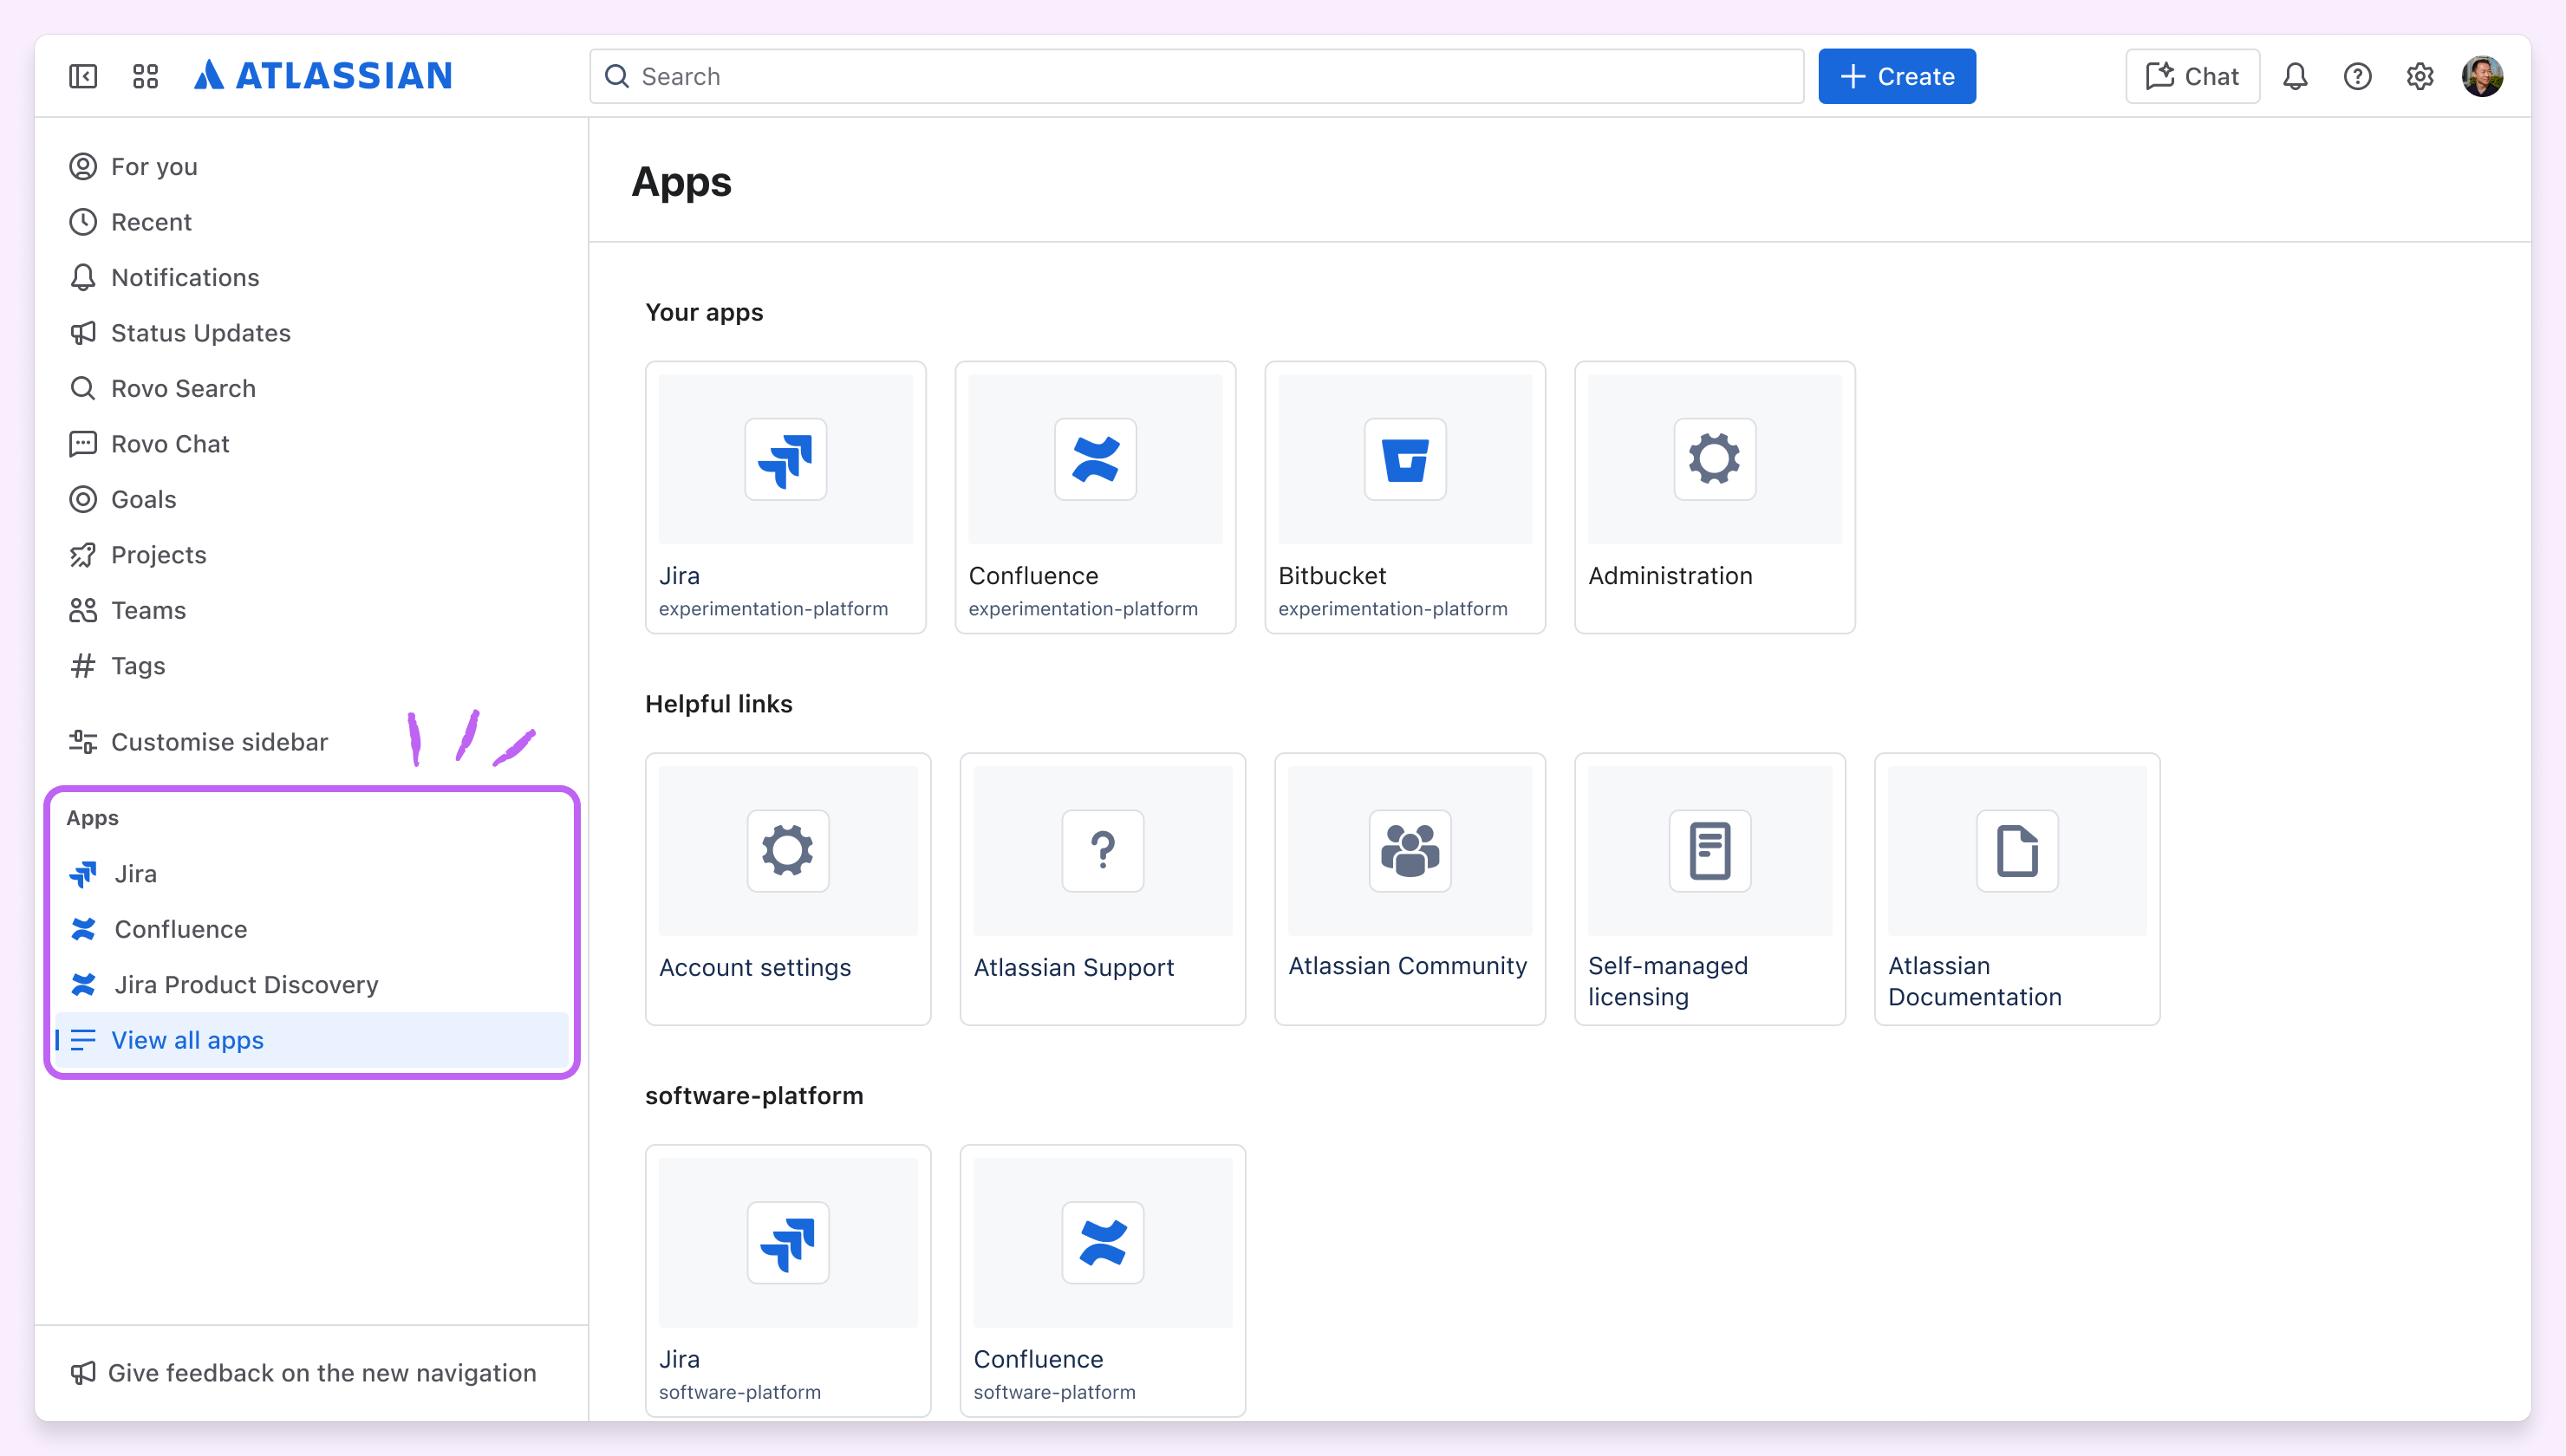
Task: Open the help question mark icon
Action: 2357,76
